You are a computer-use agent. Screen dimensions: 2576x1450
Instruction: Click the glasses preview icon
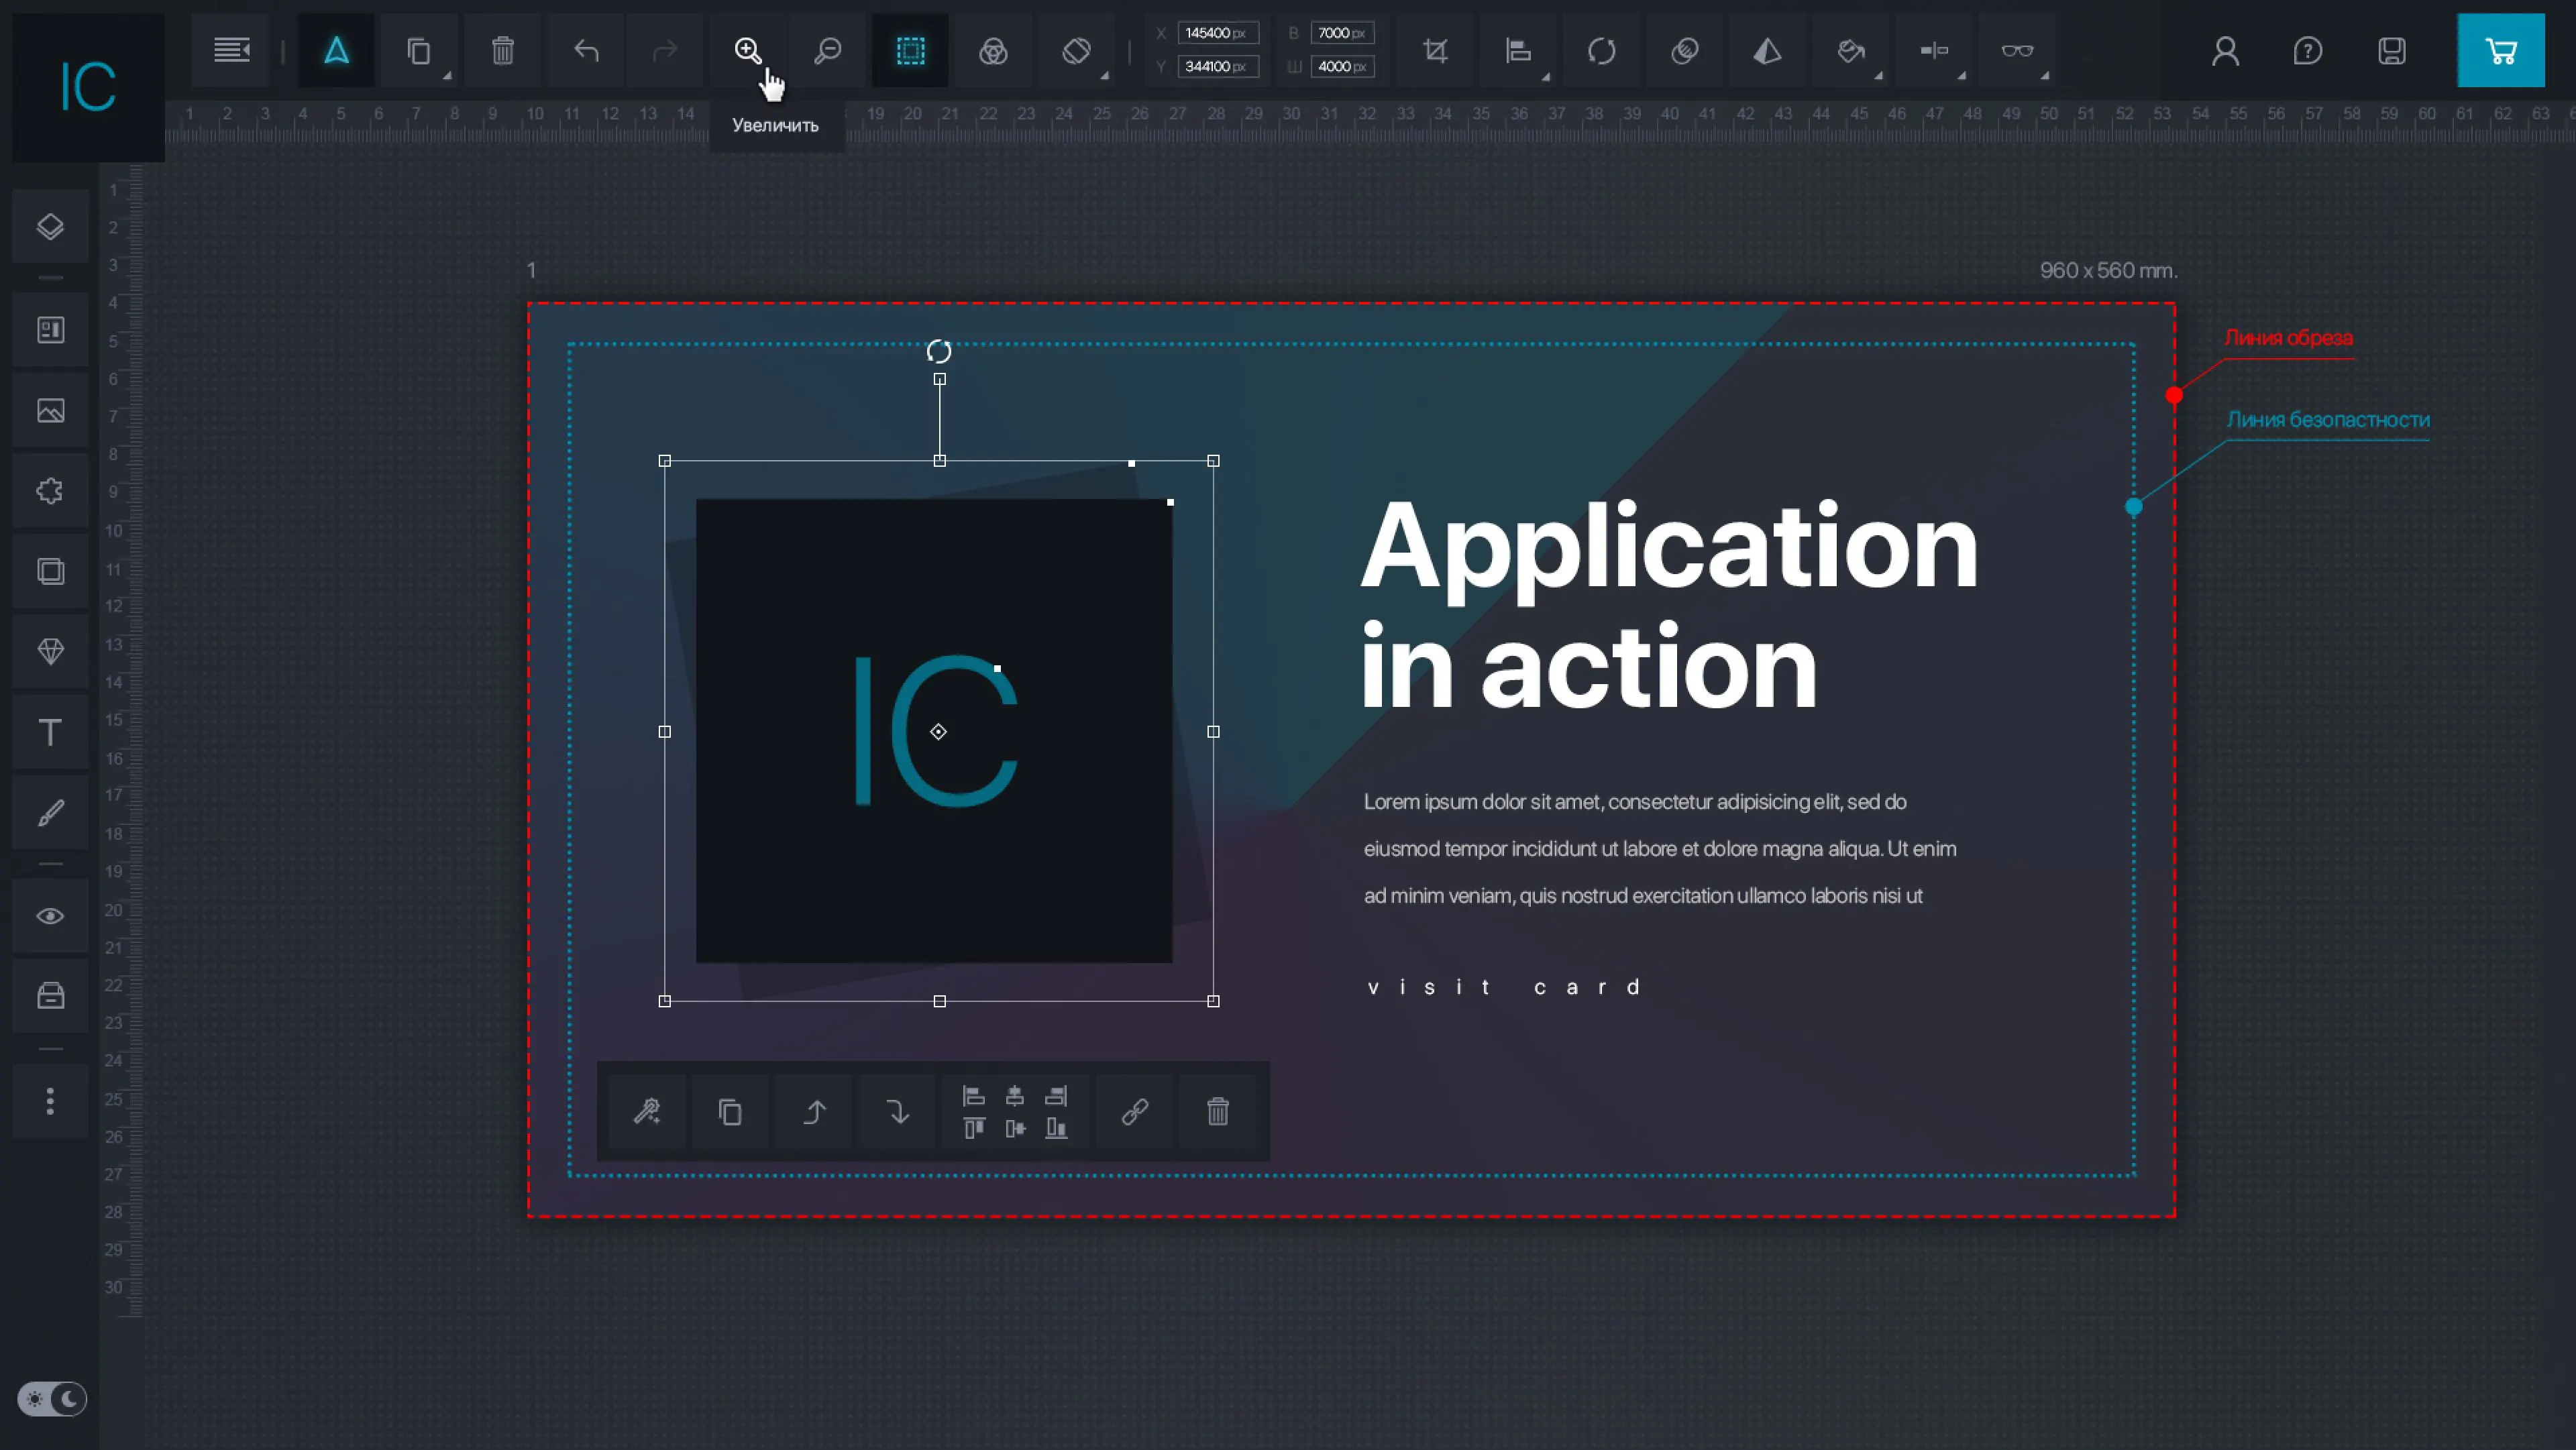coord(2017,50)
